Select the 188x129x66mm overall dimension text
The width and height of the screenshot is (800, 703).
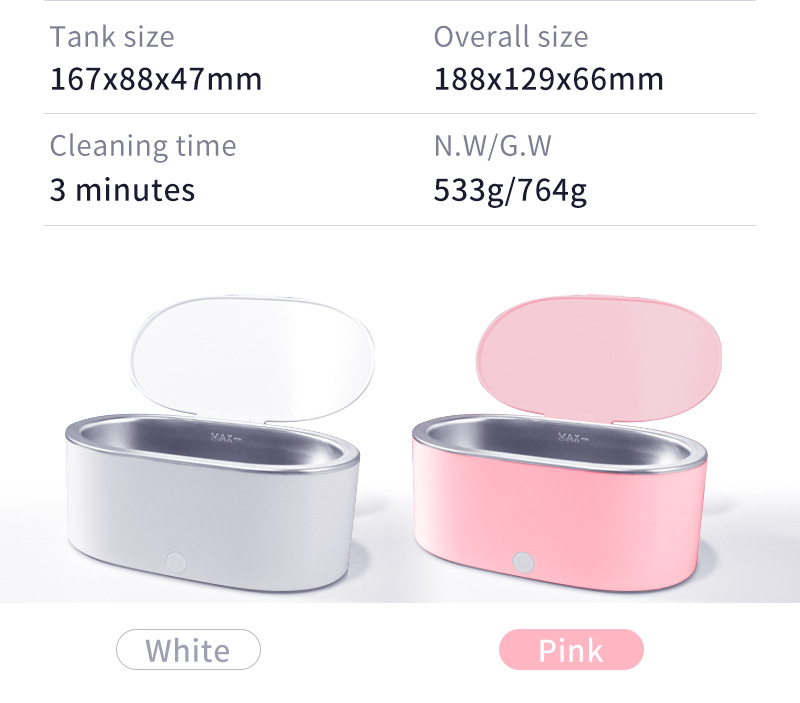point(548,80)
